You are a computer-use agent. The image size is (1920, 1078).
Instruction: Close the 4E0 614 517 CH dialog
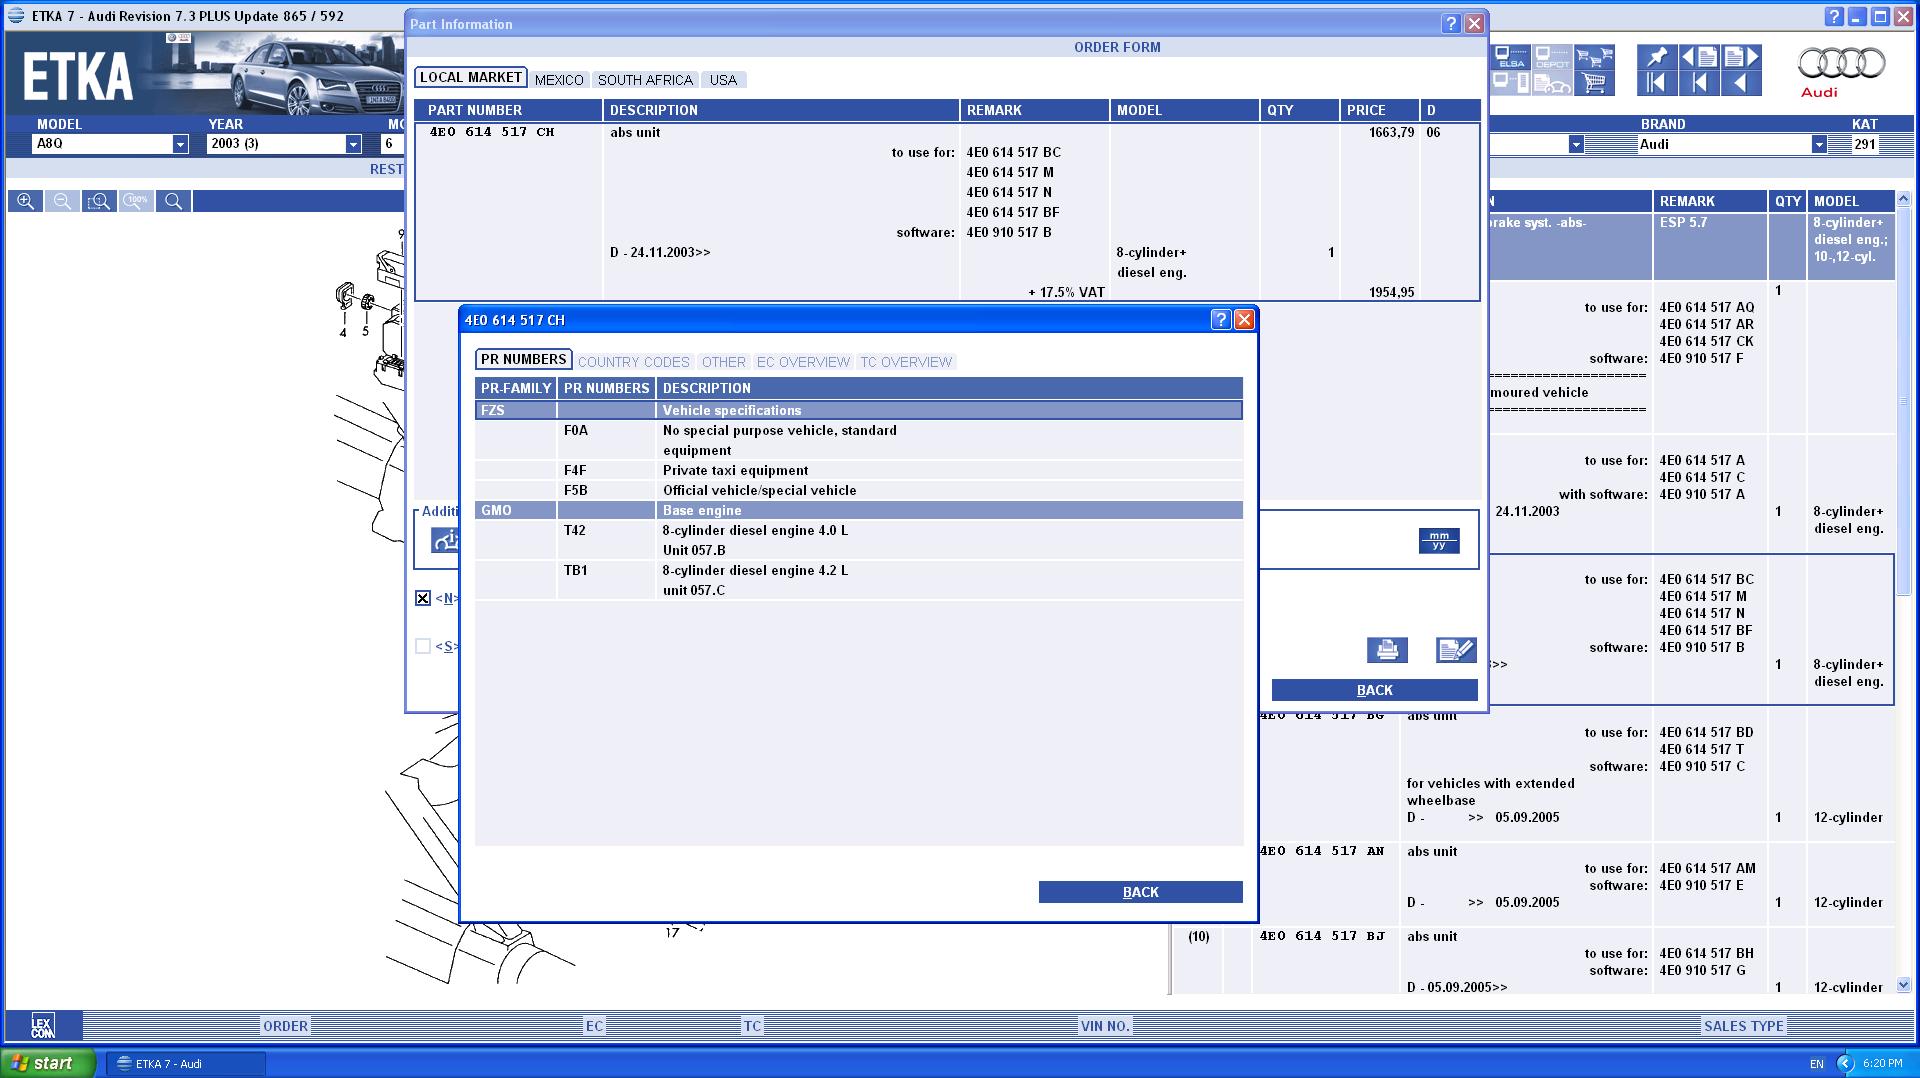(1244, 319)
